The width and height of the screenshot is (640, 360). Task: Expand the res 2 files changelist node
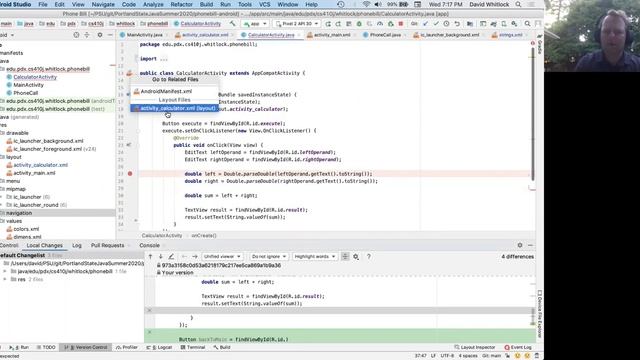(x=5, y=280)
